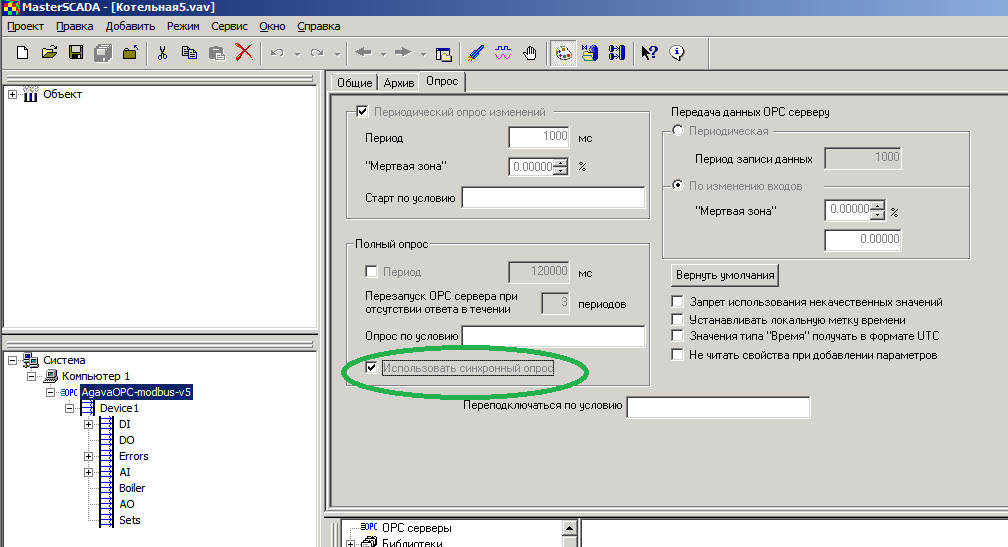The height and width of the screenshot is (547, 1008).
Task: Open the forward navigation dropdown arrow
Action: pyautogui.click(x=423, y=54)
